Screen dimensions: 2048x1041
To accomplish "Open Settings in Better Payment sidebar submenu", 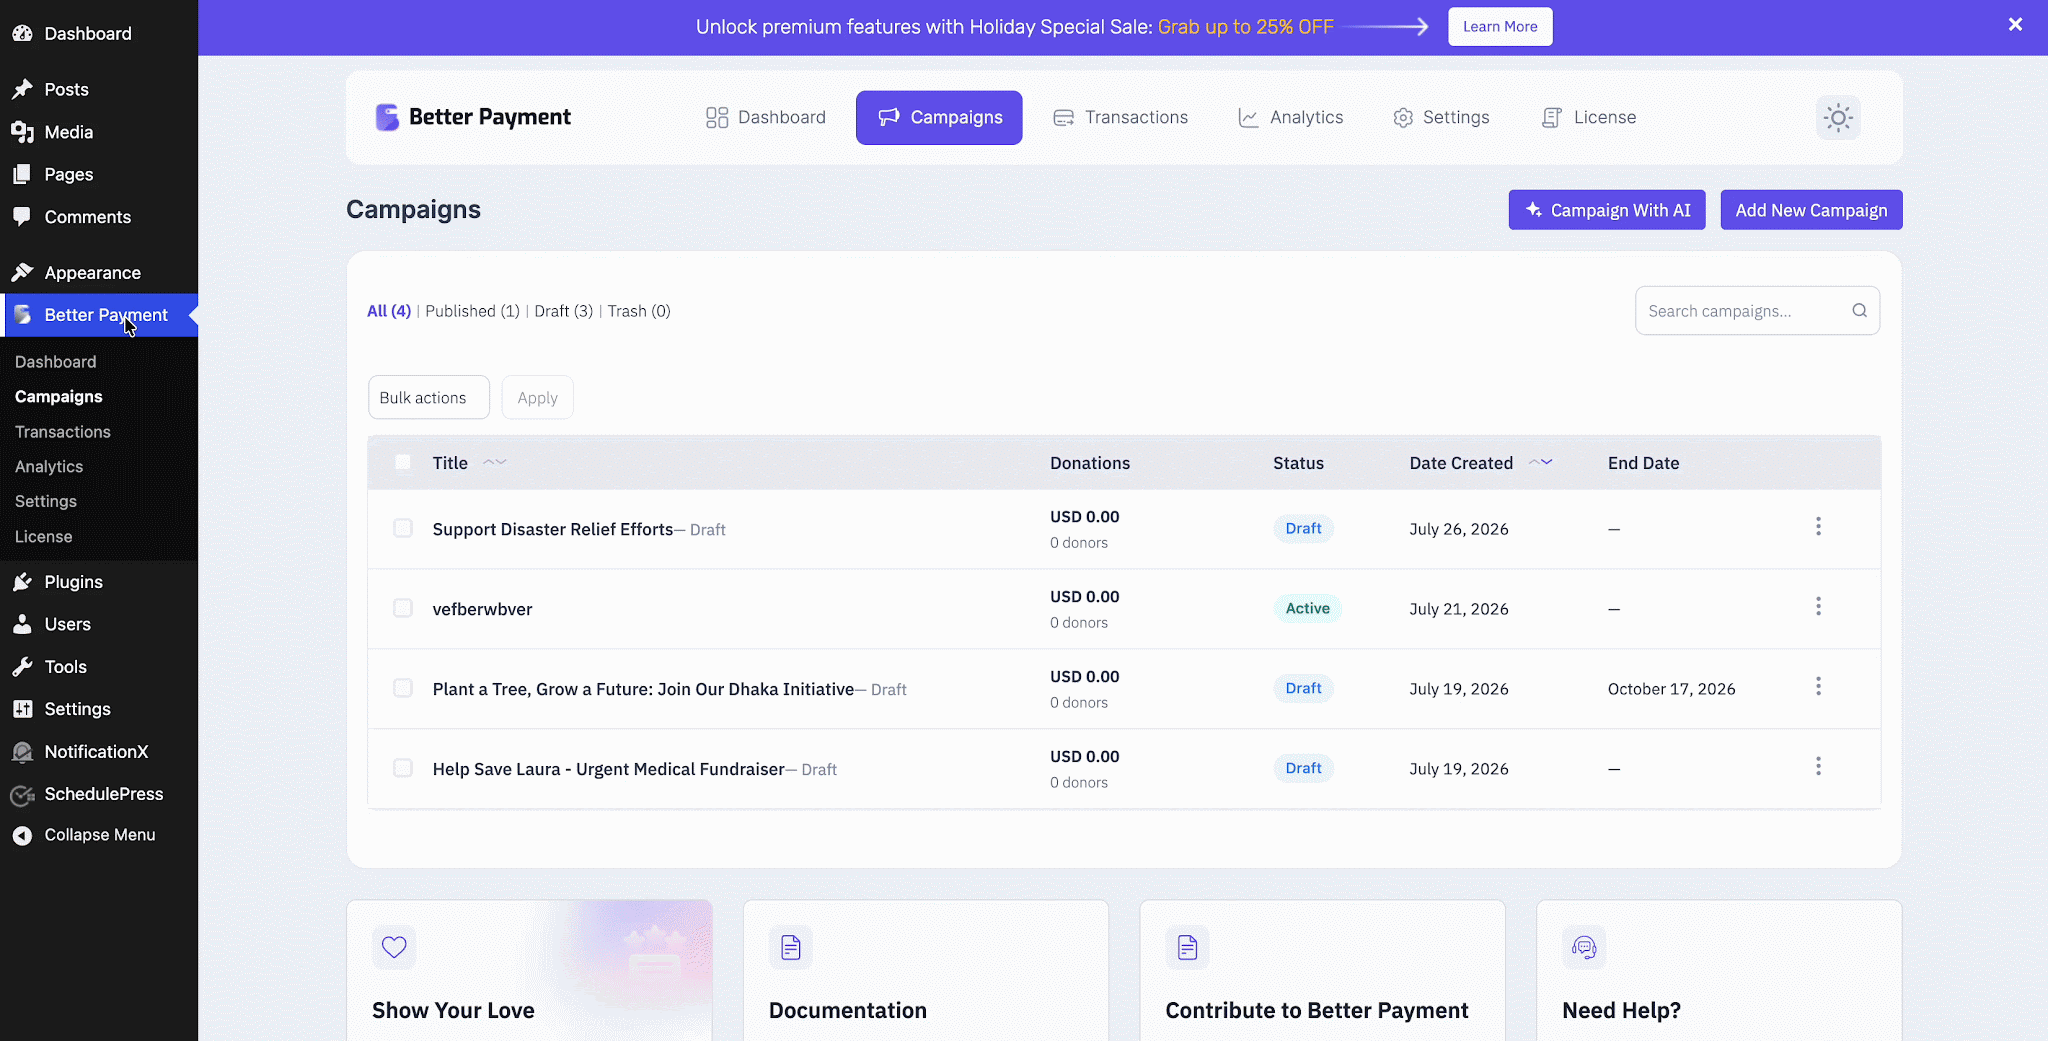I will point(46,501).
